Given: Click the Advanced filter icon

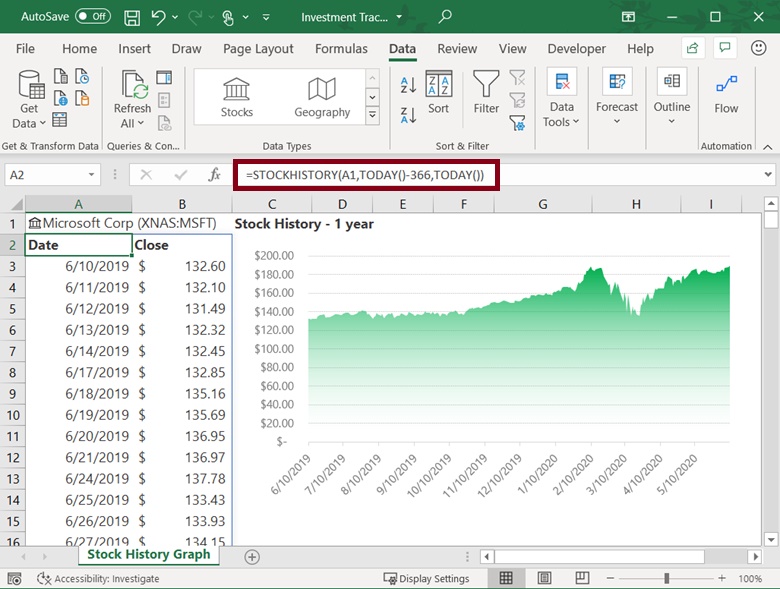Looking at the screenshot, I should pos(517,122).
